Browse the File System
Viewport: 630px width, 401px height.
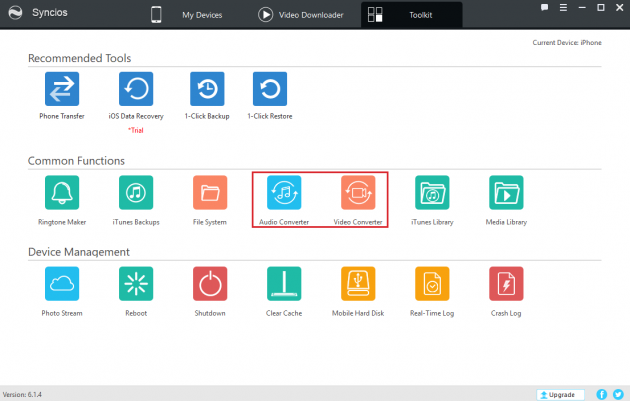click(x=209, y=192)
